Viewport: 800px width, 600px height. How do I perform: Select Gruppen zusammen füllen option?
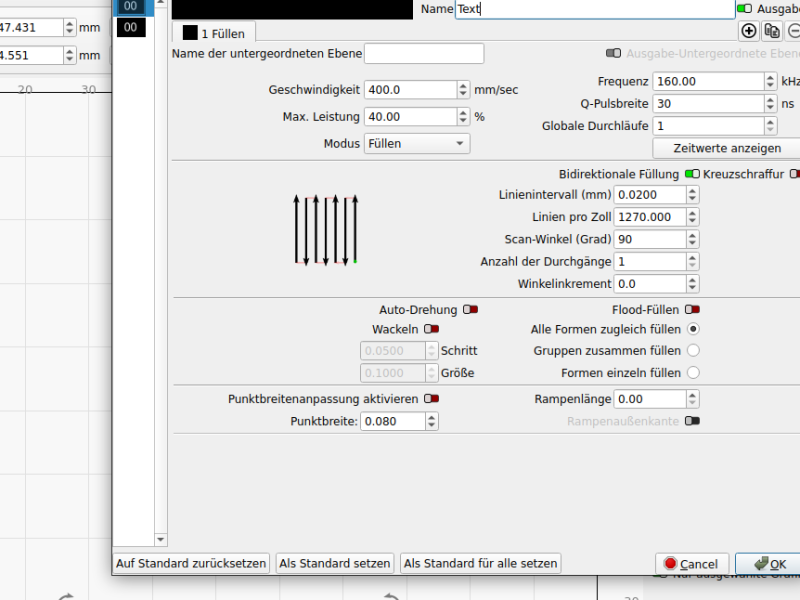click(693, 351)
